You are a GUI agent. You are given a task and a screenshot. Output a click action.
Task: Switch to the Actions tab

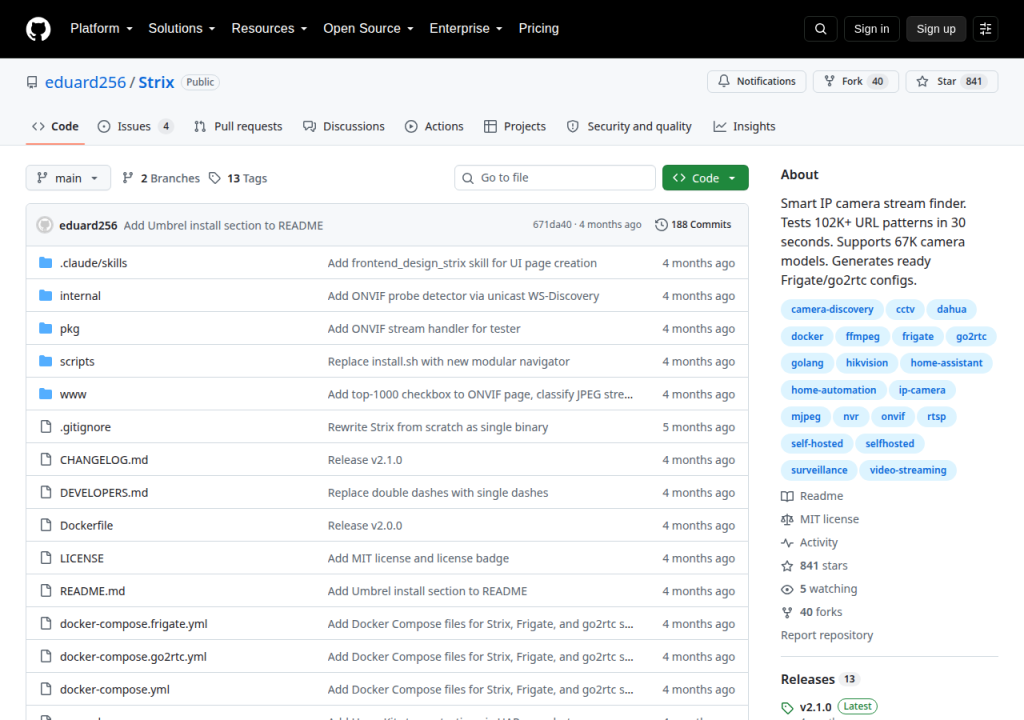[434, 126]
